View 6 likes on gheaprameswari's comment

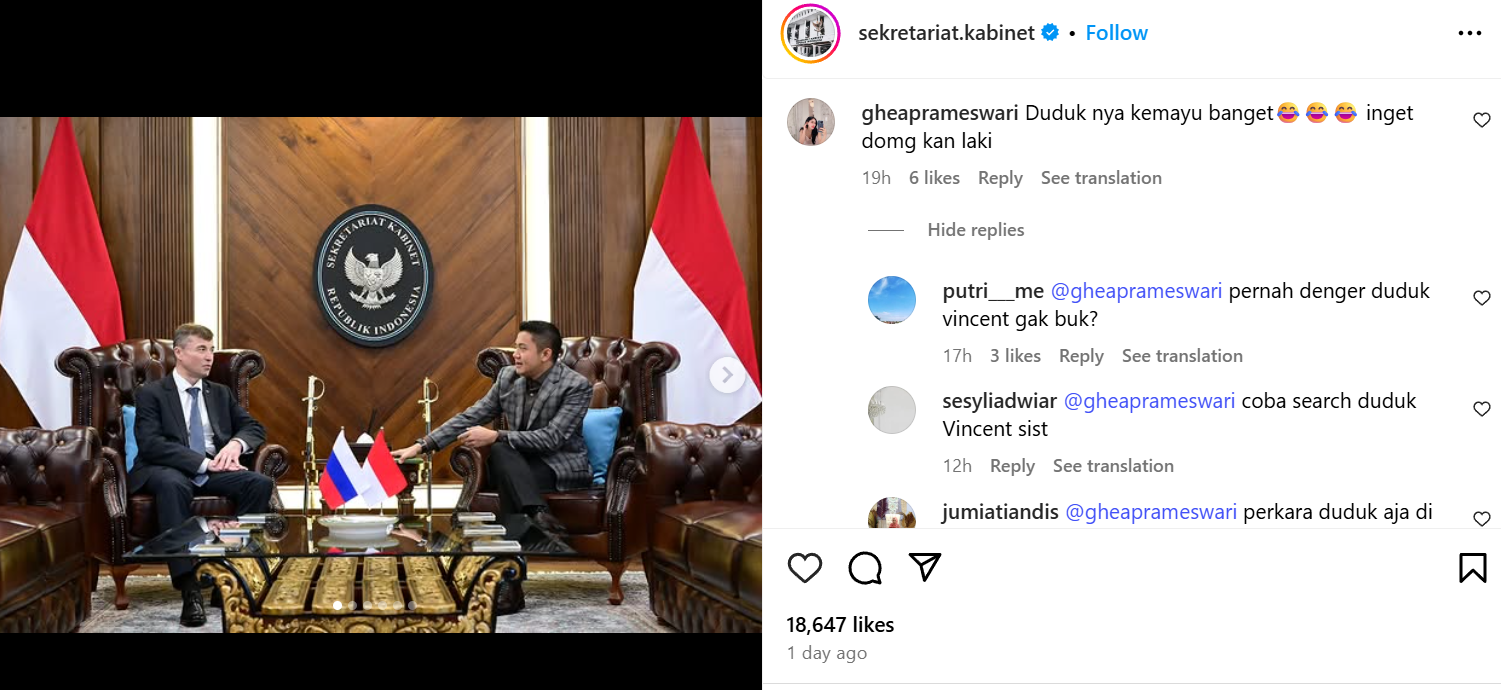coord(934,178)
